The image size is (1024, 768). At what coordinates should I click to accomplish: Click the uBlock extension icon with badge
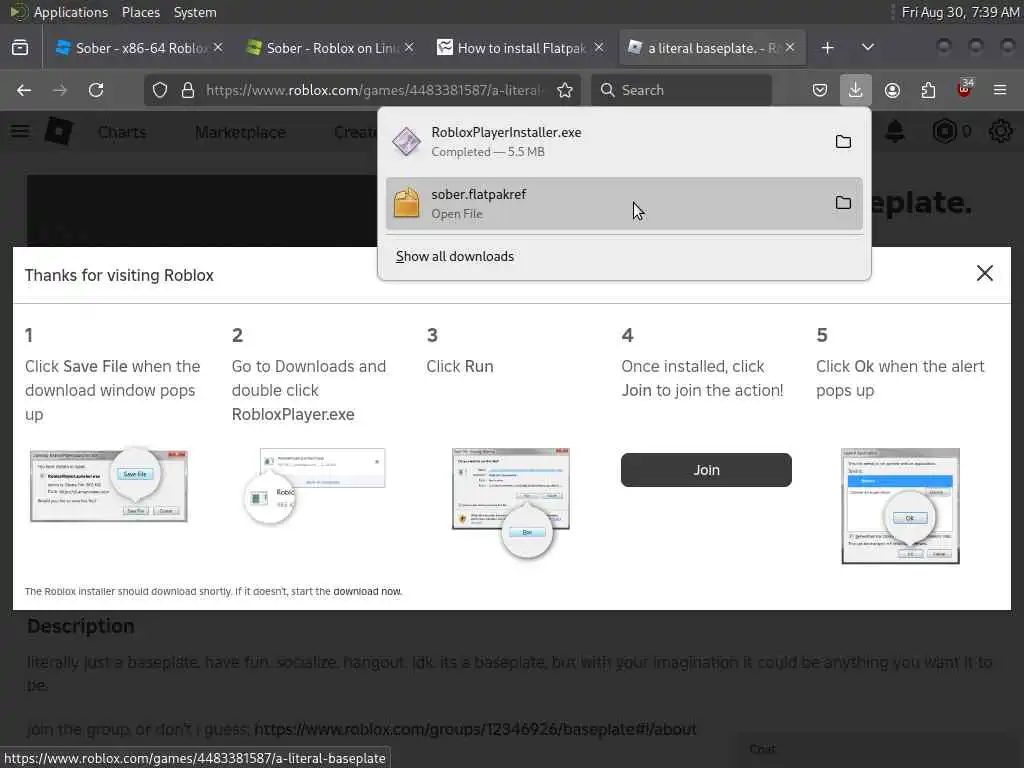pos(965,89)
